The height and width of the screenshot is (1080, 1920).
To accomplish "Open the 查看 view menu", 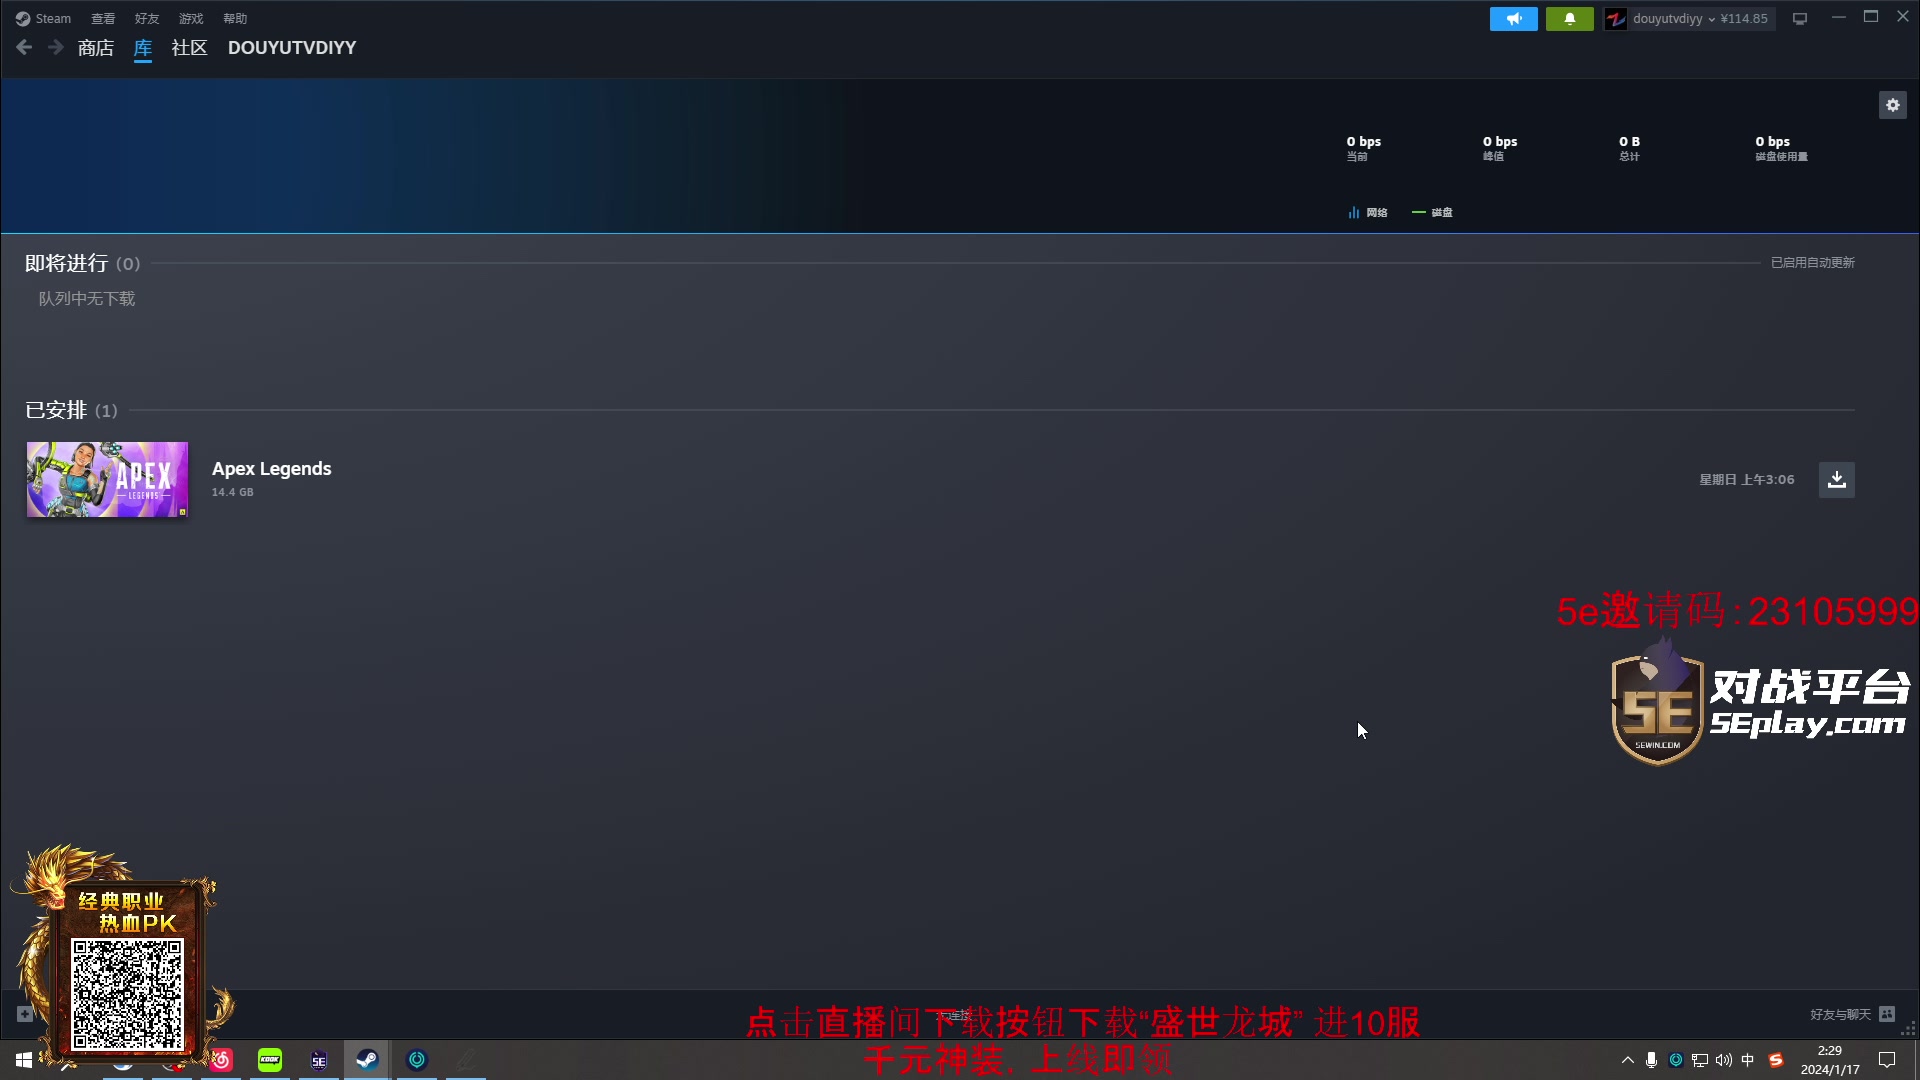I will [x=103, y=19].
